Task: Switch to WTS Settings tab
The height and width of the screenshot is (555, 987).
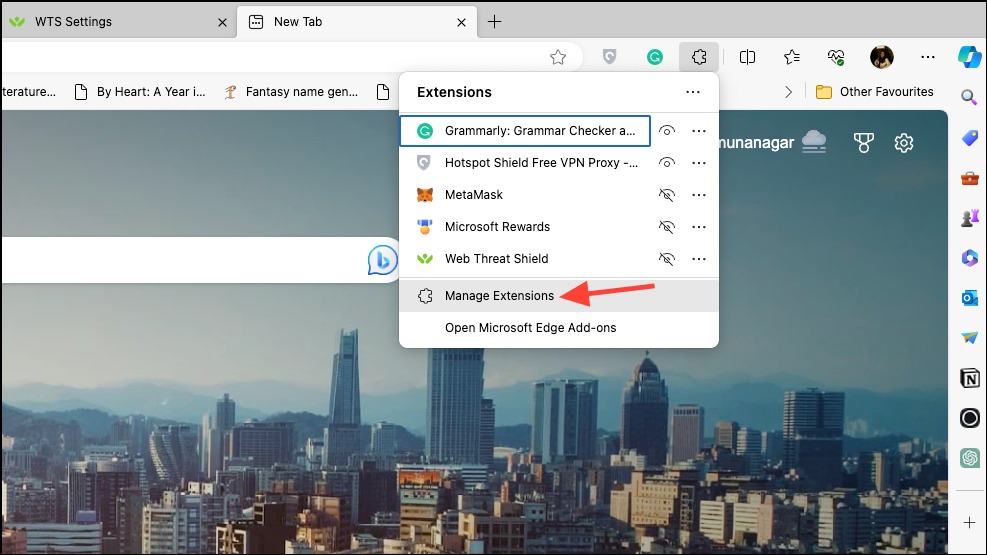Action: [118, 22]
